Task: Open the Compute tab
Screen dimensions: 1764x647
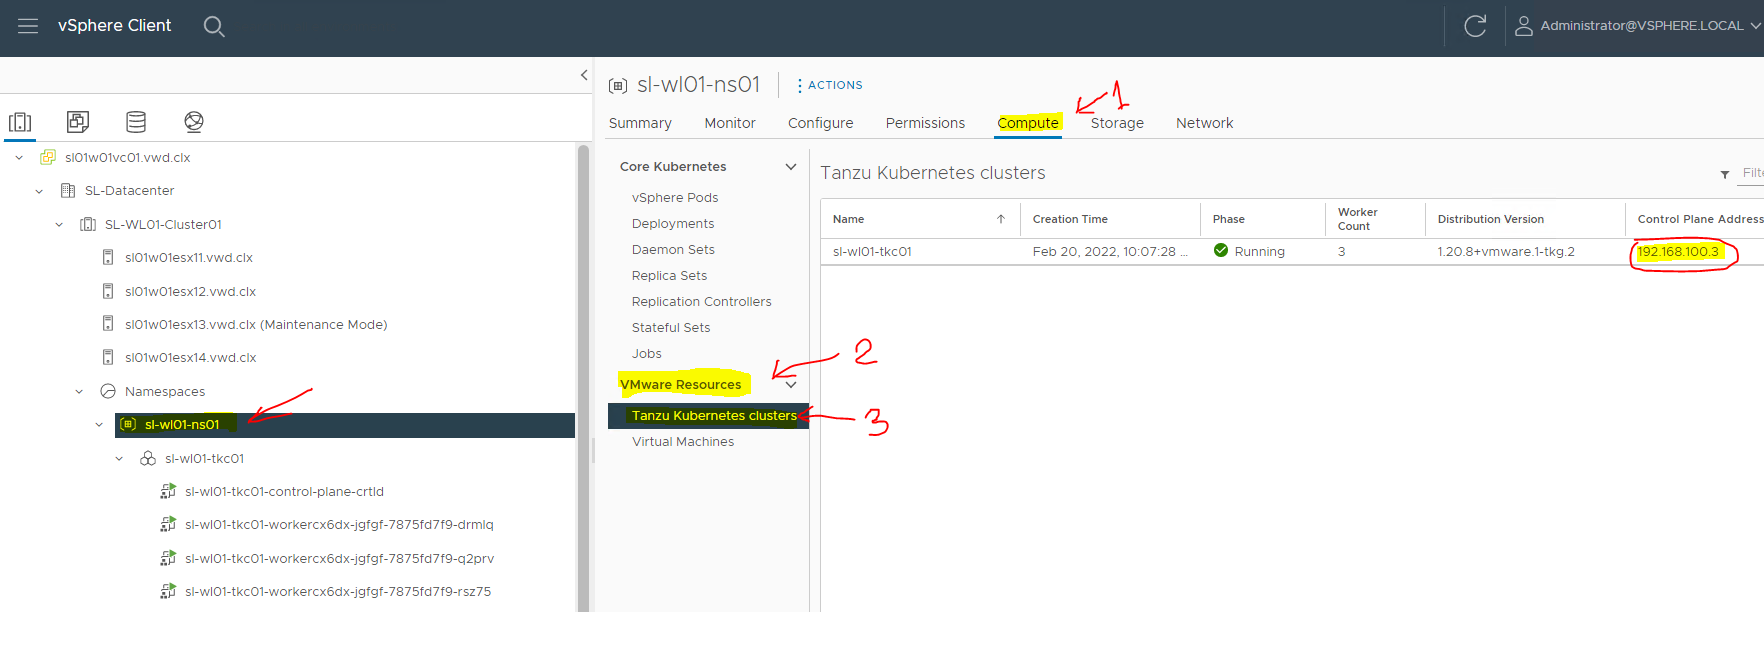Action: (x=1028, y=123)
